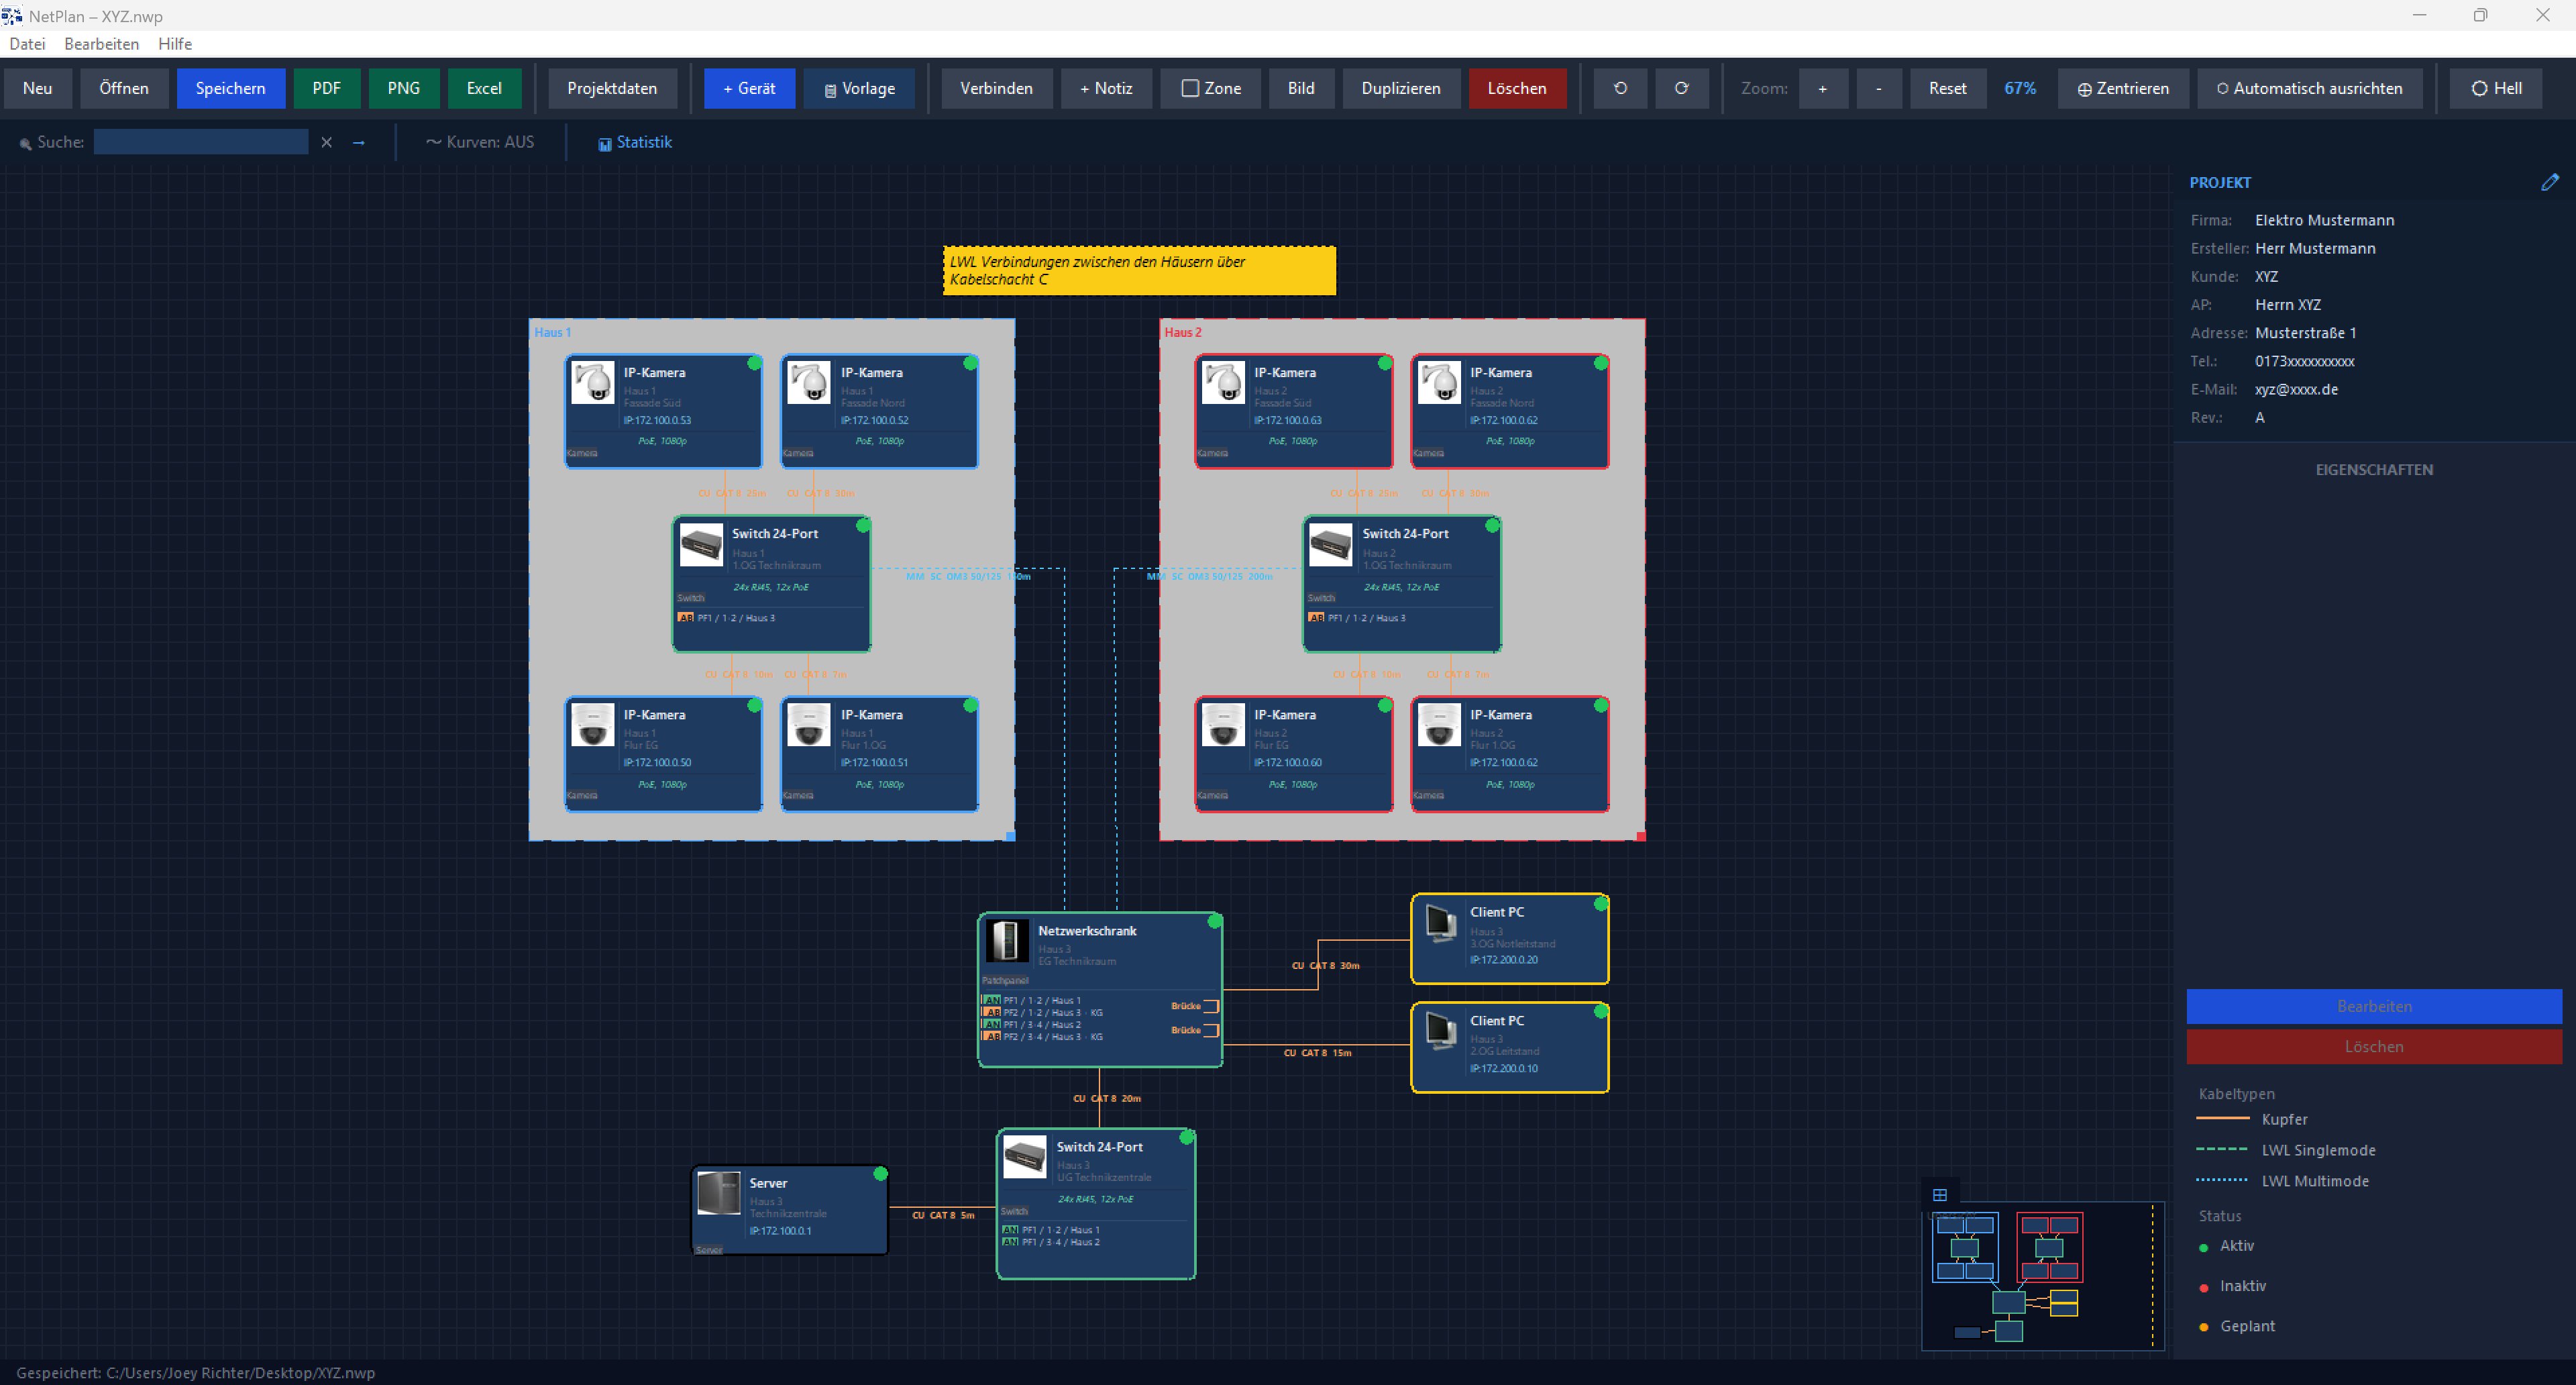Select the Server device icon
This screenshot has width=2576, height=1385.
coord(718,1193)
